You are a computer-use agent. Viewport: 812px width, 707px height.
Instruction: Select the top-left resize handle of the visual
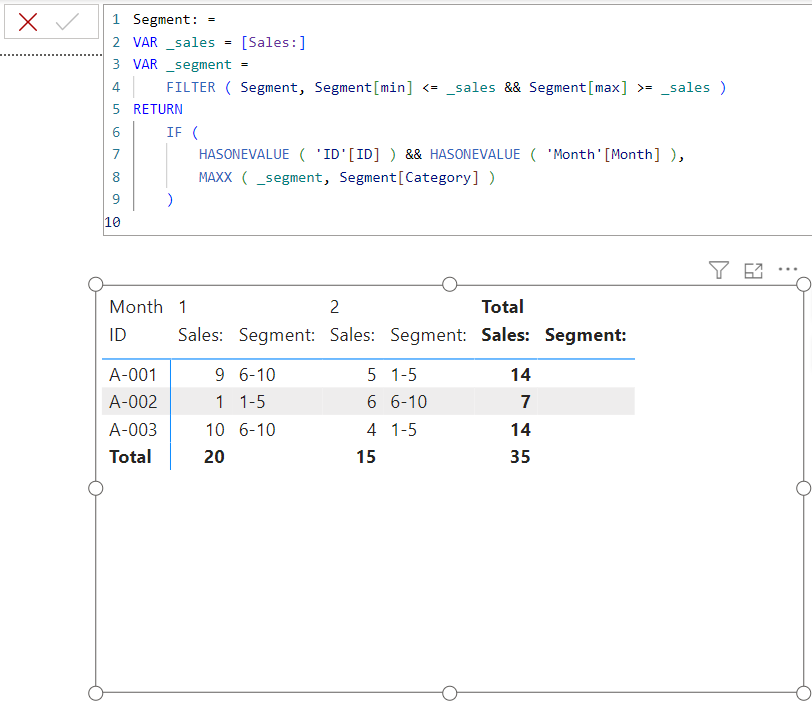pyautogui.click(x=96, y=284)
